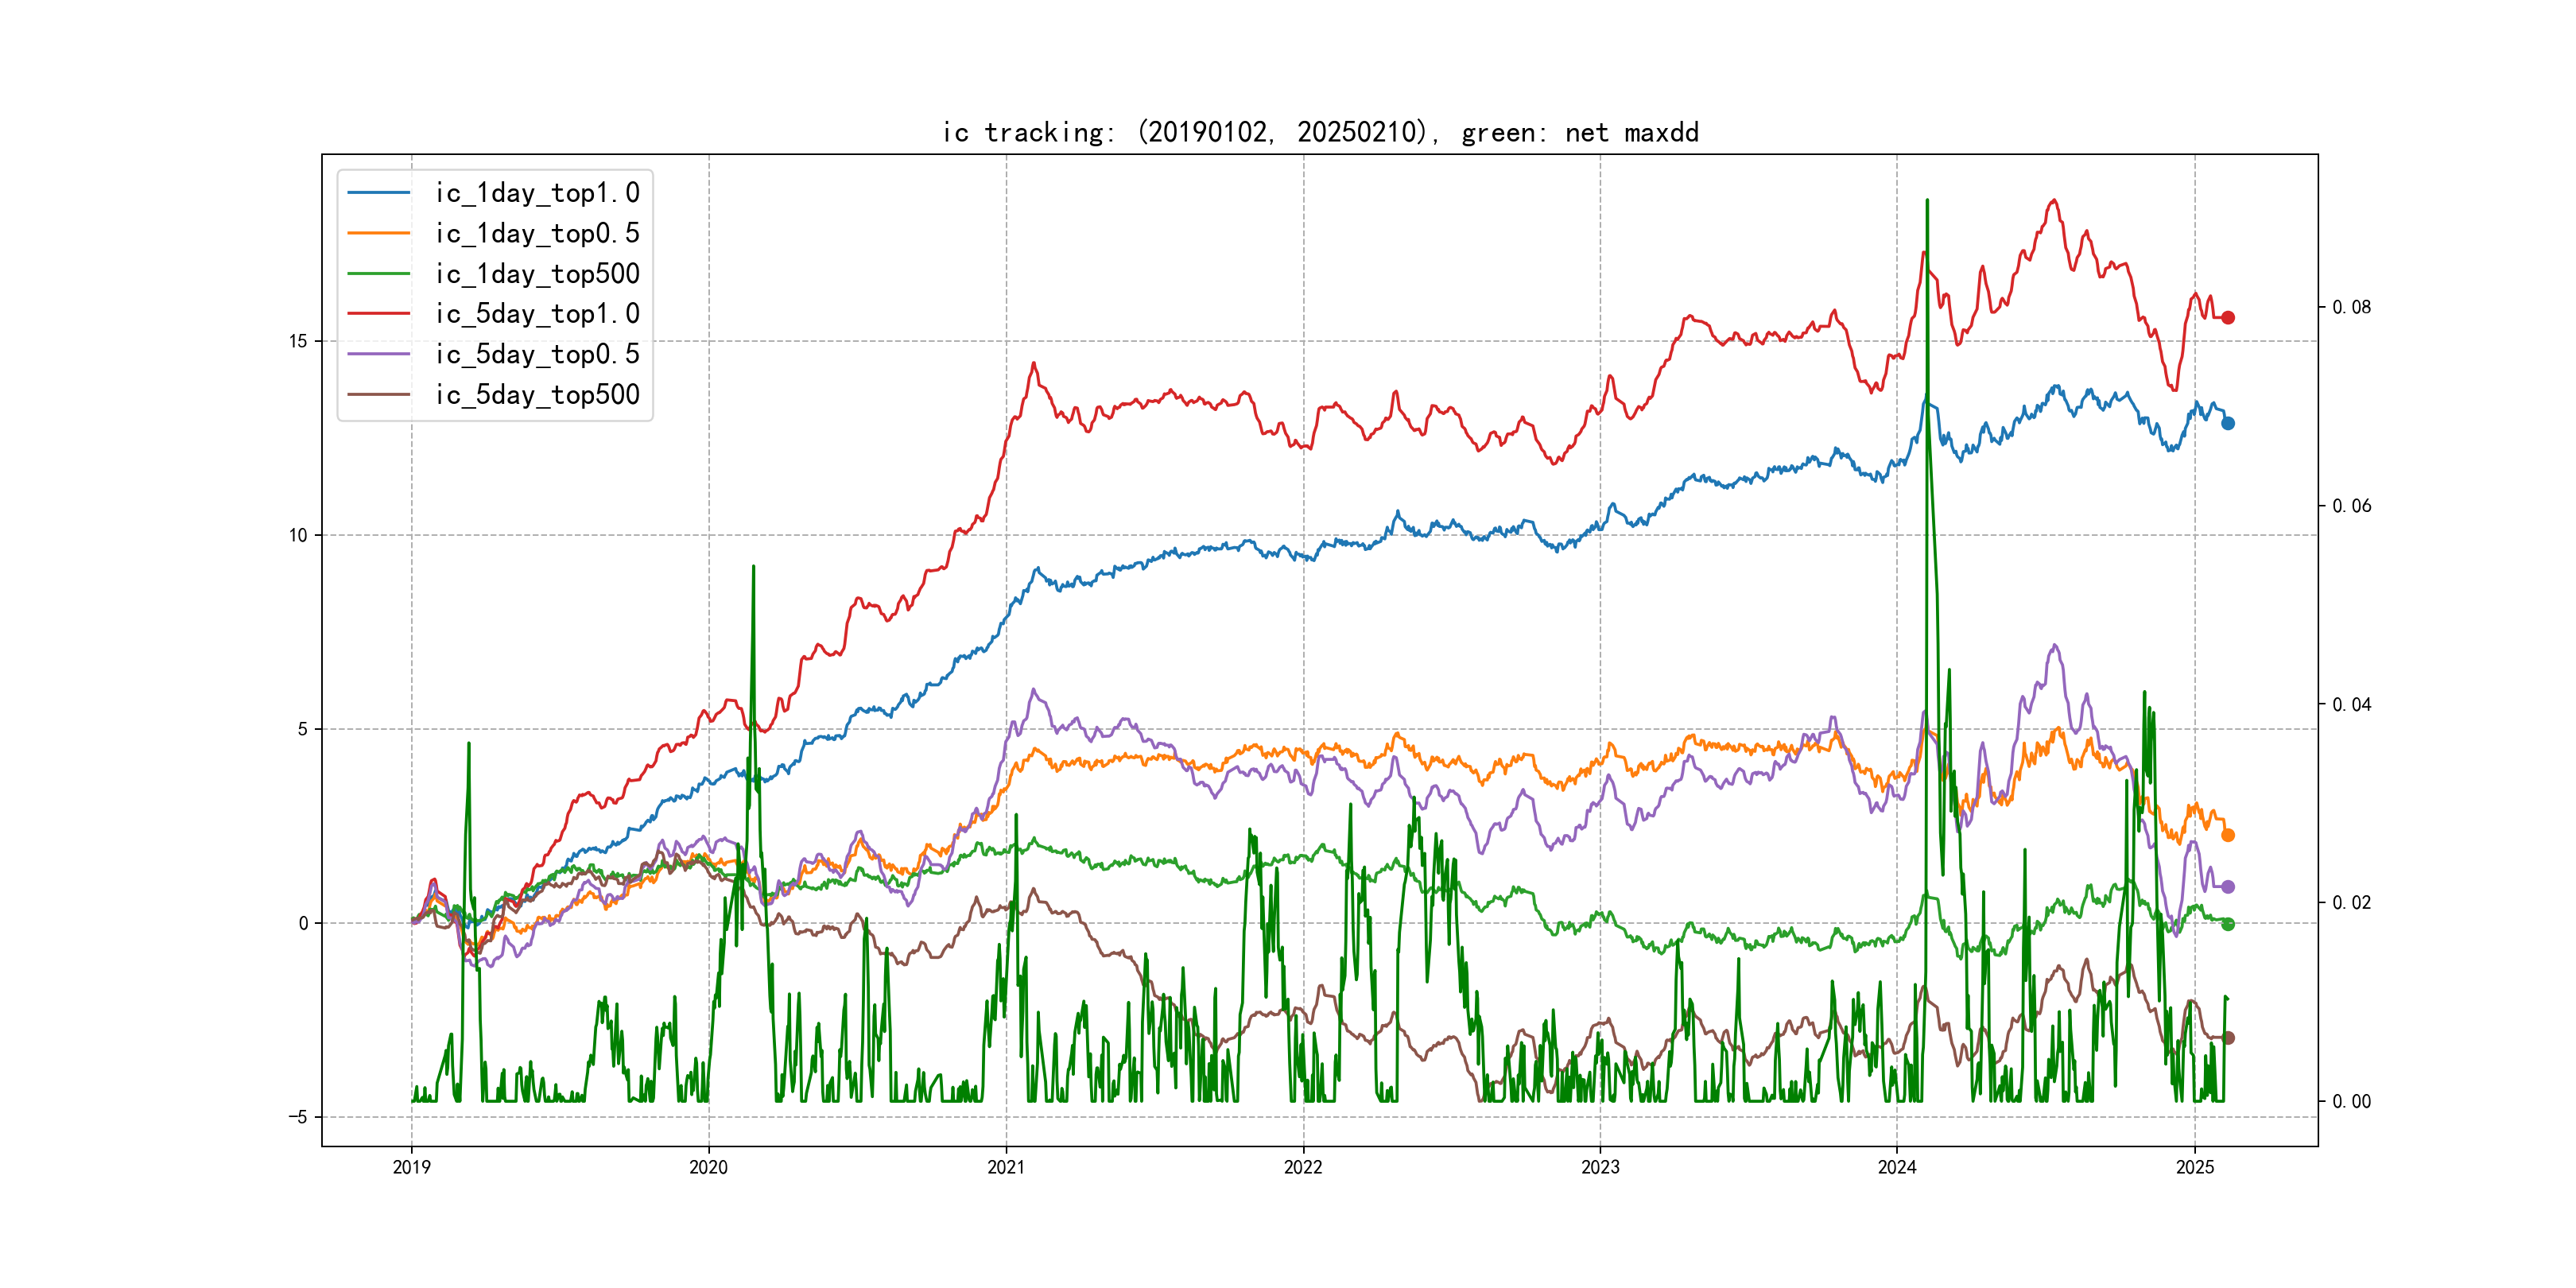Click the 2021 x-axis tick label
The height and width of the screenshot is (1288, 2576).
pyautogui.click(x=1006, y=1167)
